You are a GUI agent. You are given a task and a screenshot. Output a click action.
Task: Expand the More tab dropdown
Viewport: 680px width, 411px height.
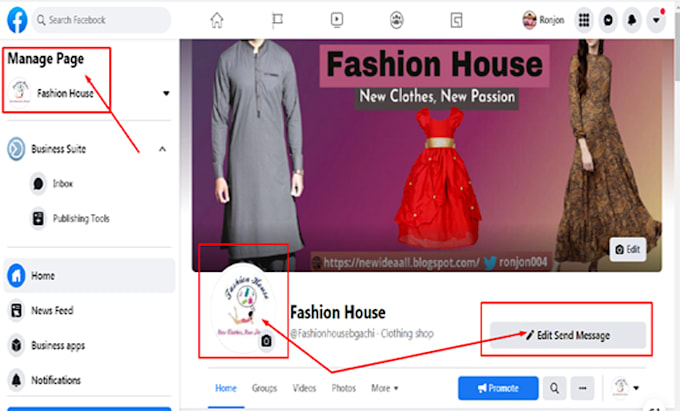385,388
